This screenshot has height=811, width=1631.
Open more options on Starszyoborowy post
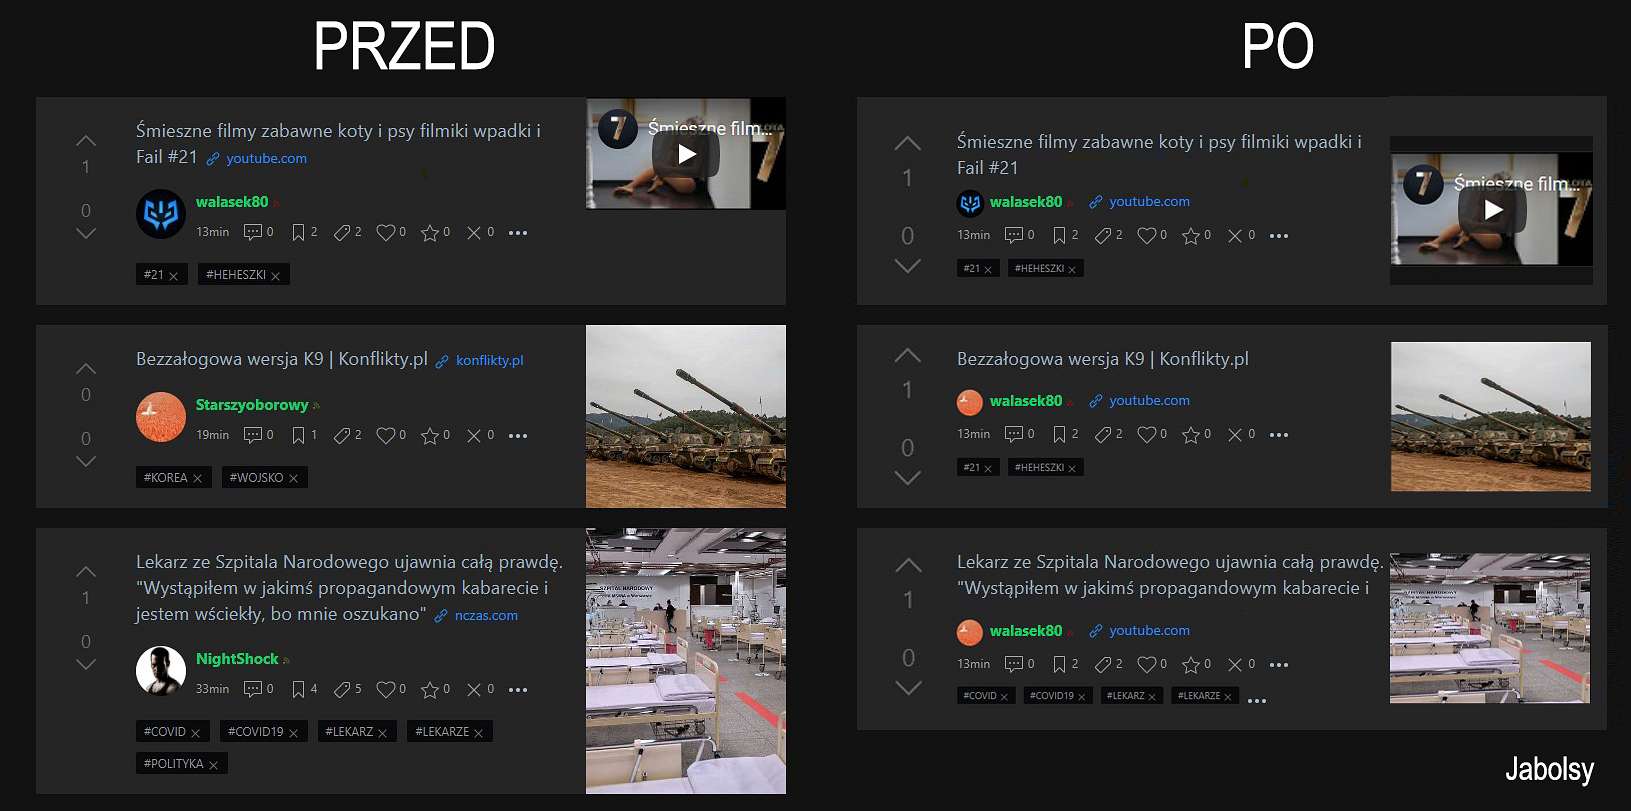coord(517,436)
